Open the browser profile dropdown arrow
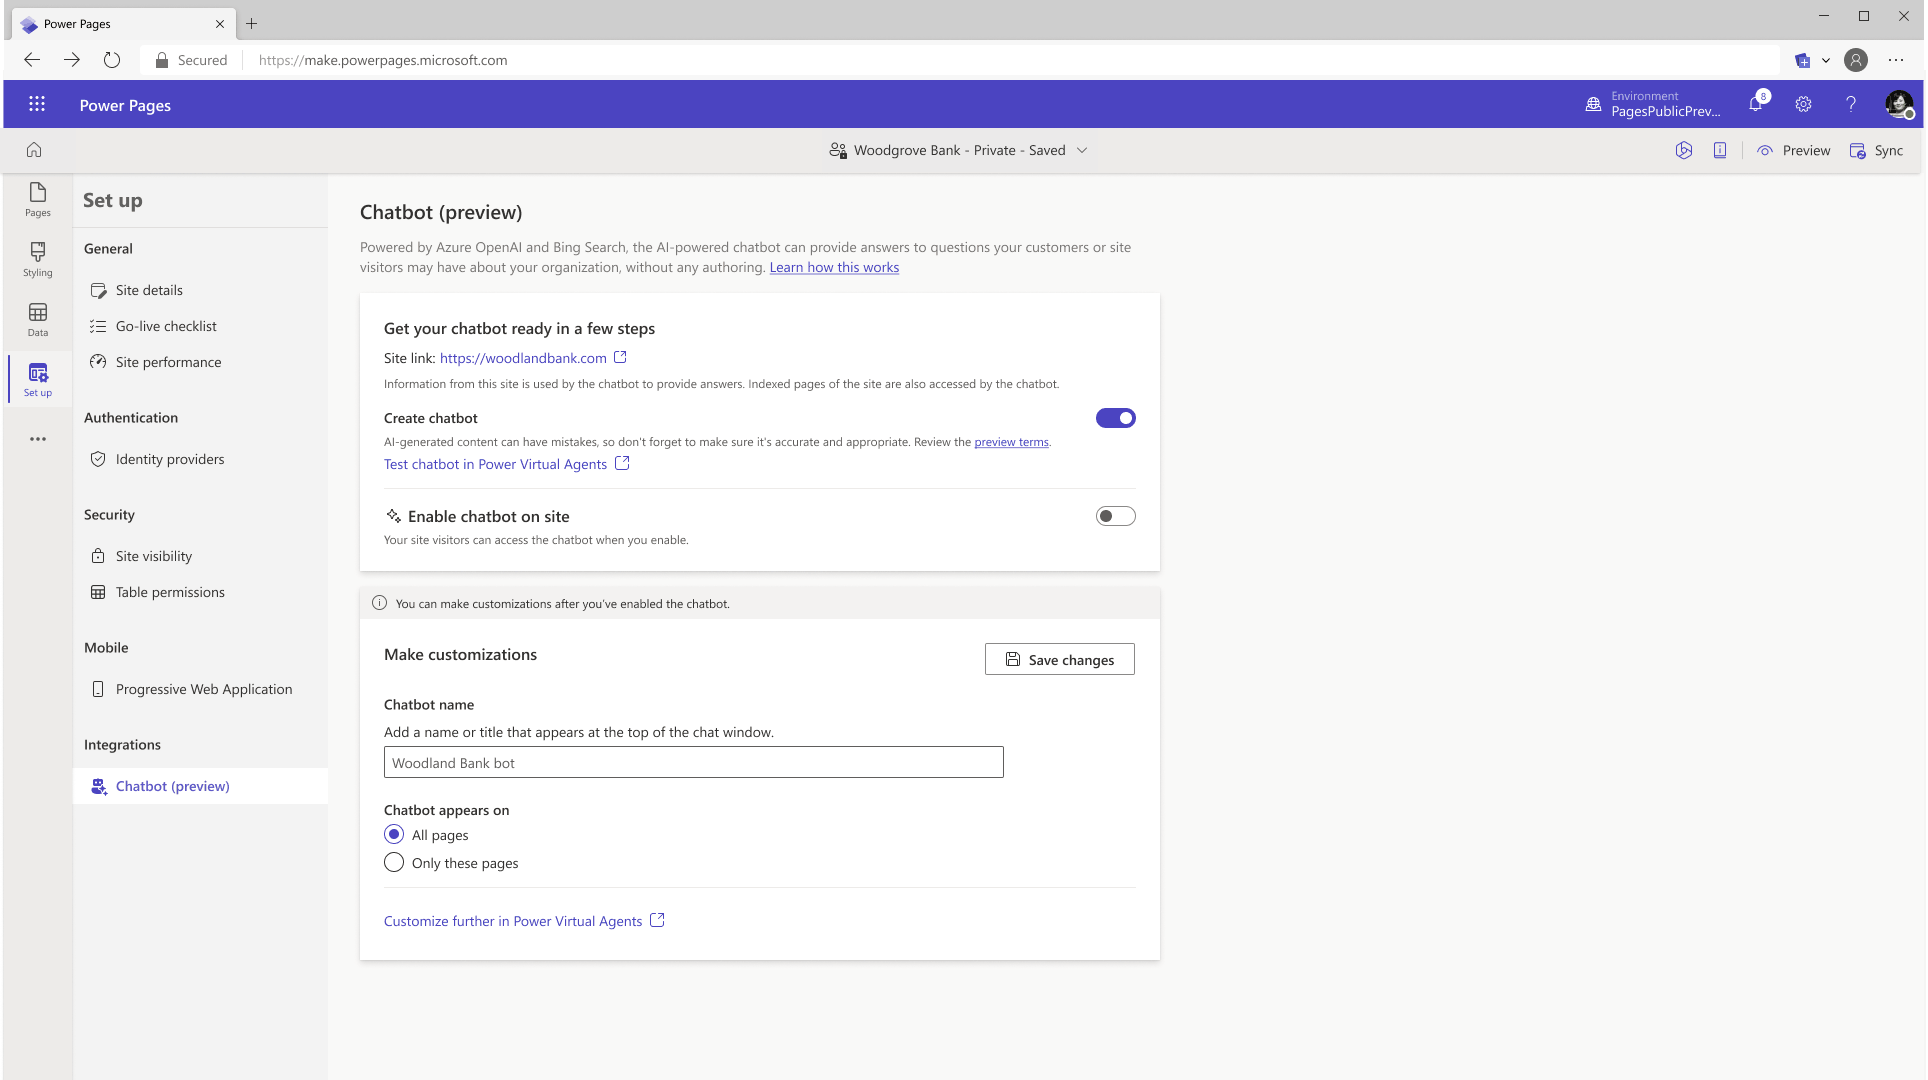 1825,60
